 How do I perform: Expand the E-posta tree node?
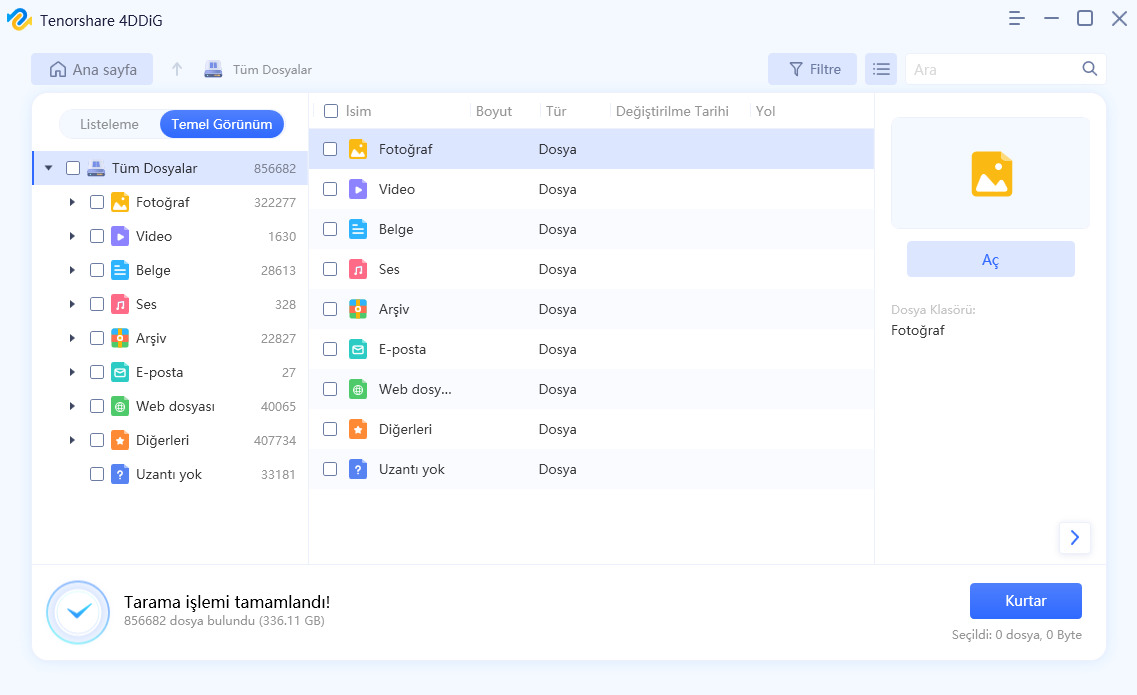pos(72,372)
